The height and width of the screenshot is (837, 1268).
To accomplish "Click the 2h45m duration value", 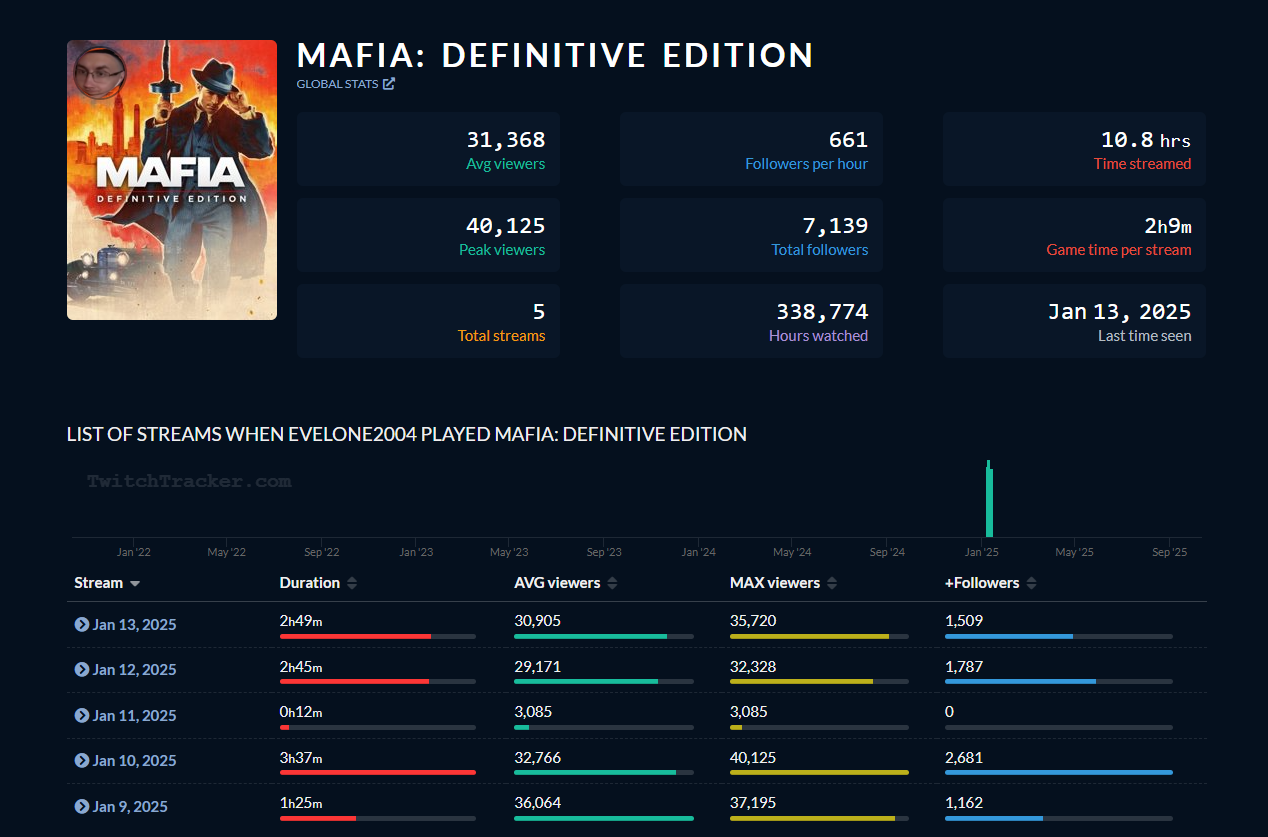I will 301,666.
